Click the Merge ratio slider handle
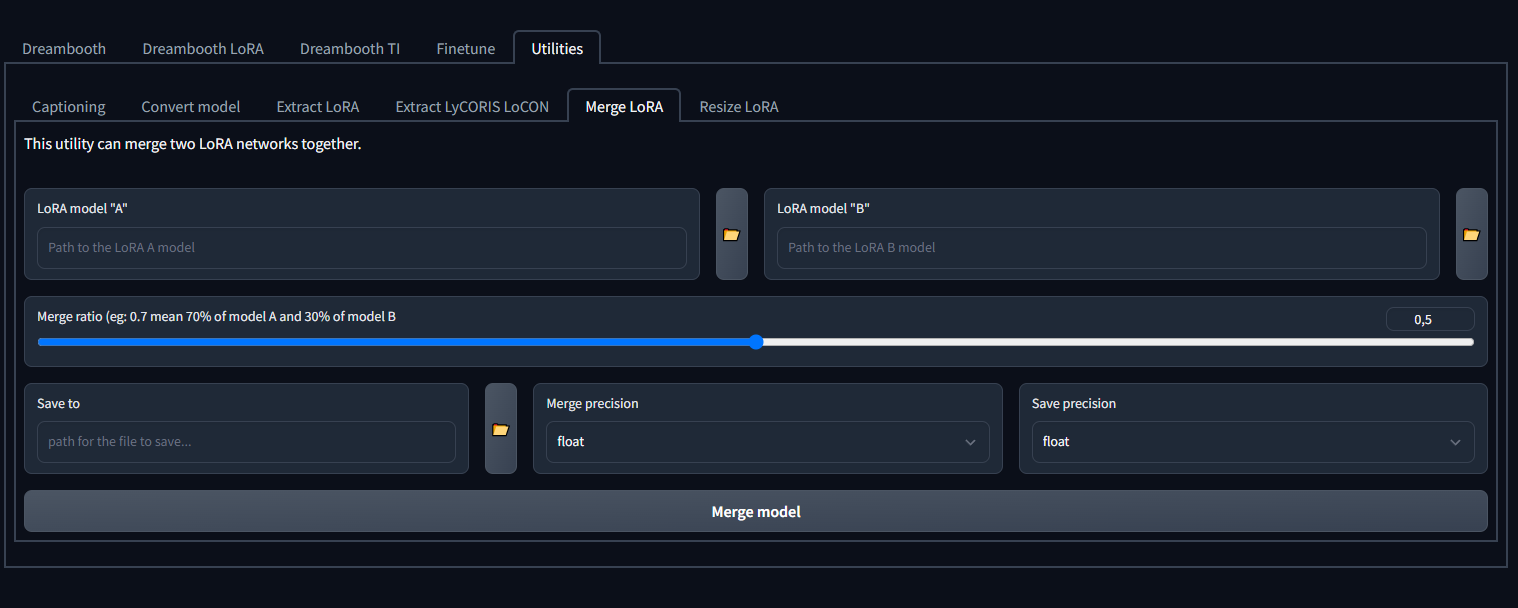 click(x=756, y=342)
